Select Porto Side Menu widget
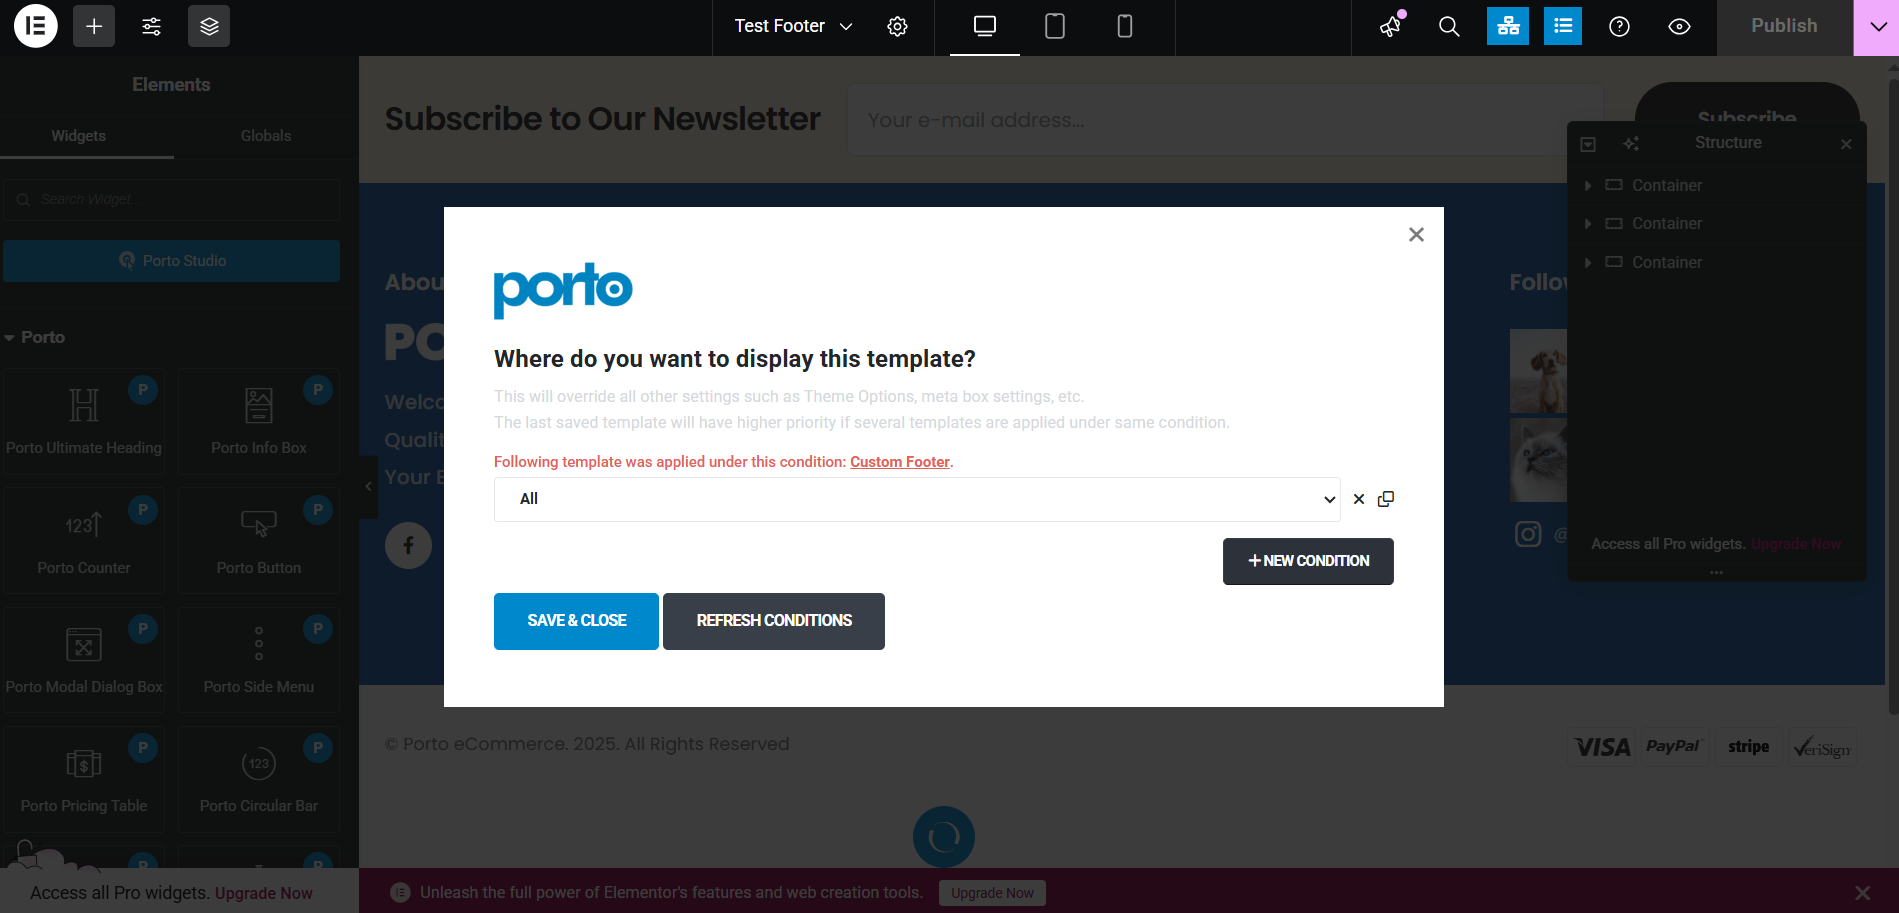The width and height of the screenshot is (1899, 913). coord(259,659)
